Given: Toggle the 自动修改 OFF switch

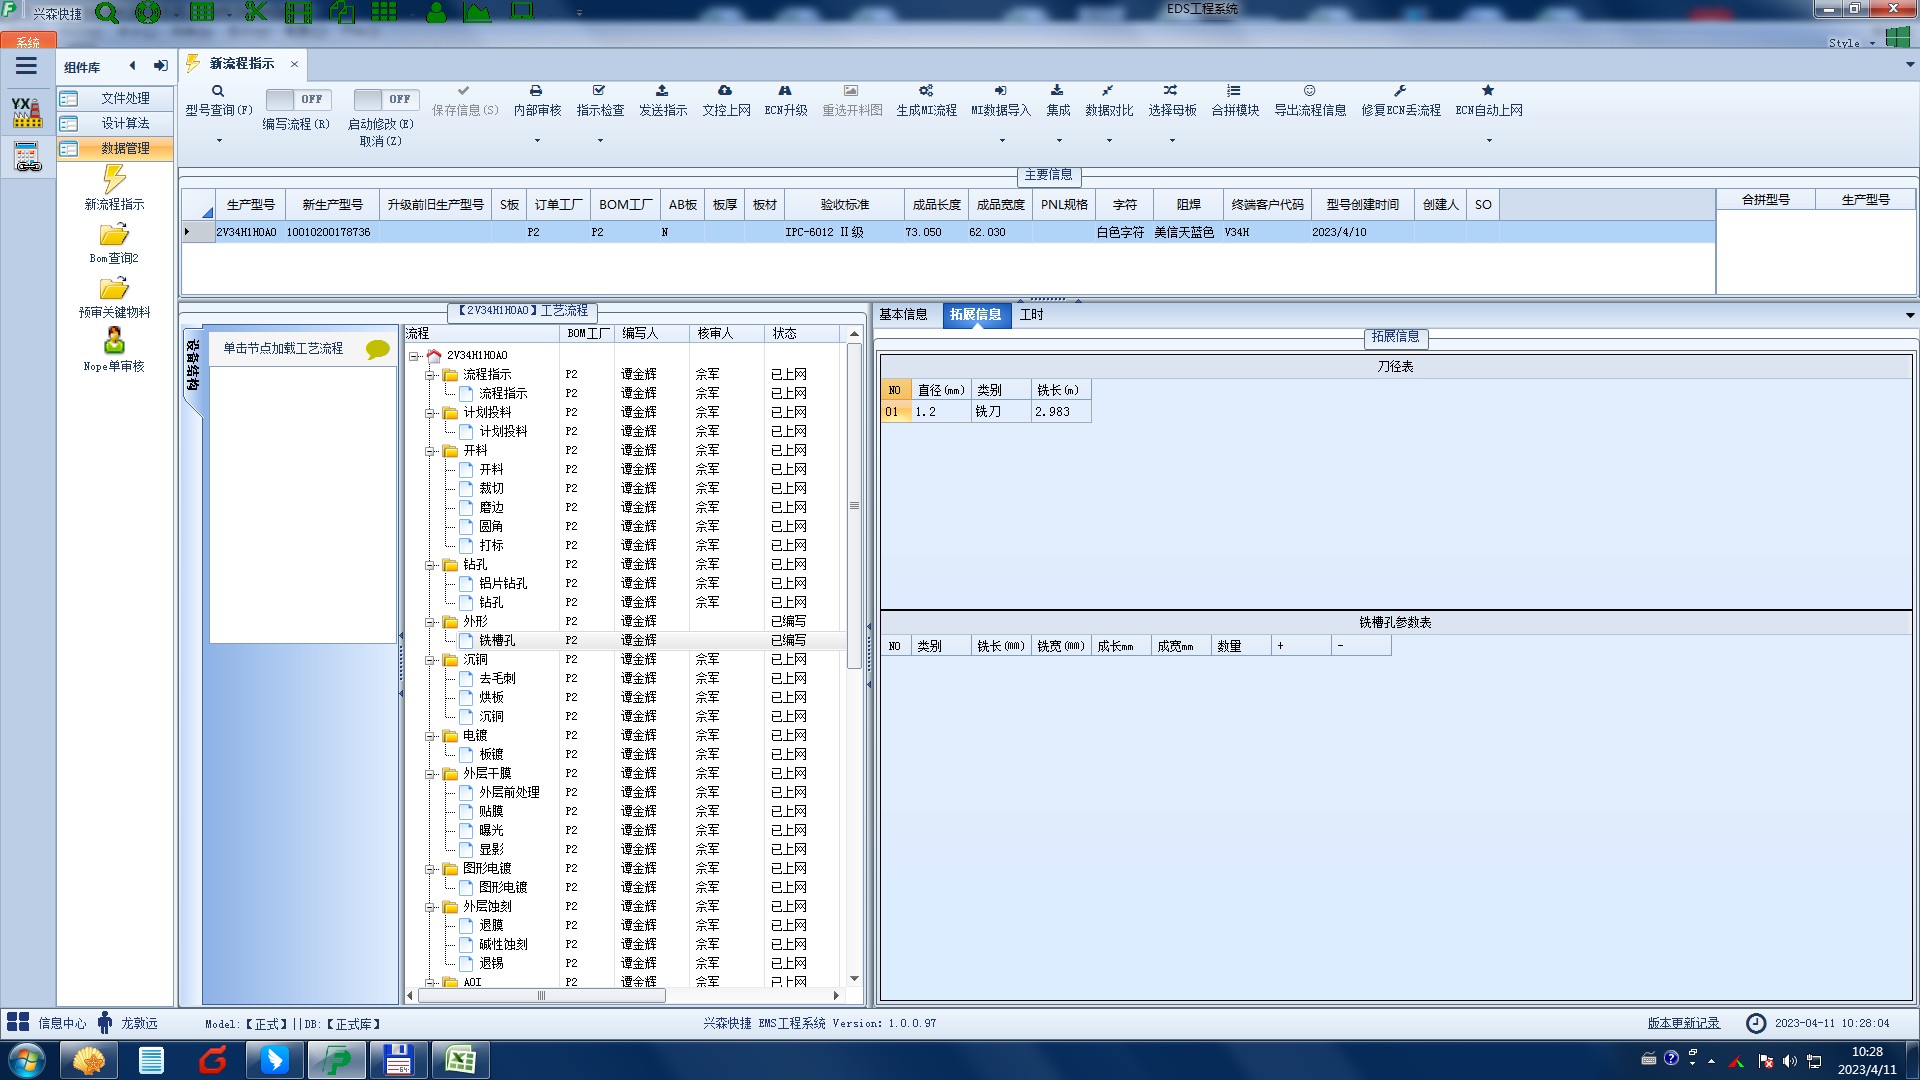Looking at the screenshot, I should (x=386, y=99).
